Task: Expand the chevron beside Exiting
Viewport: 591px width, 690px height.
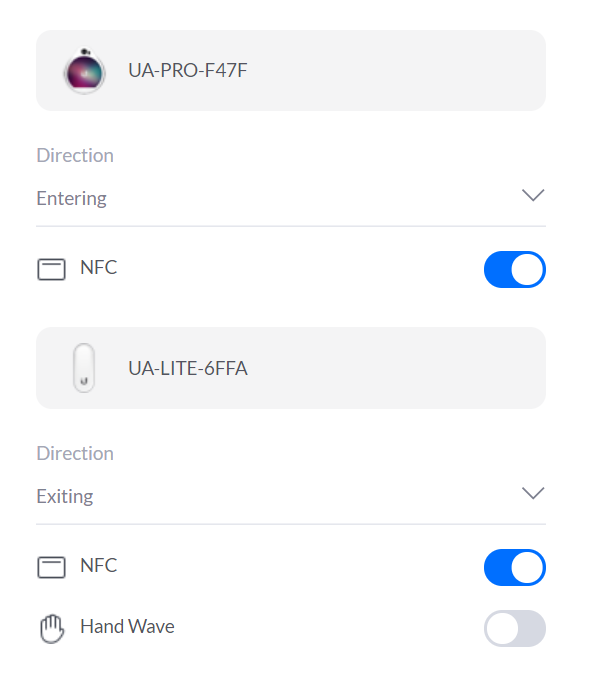Action: pos(533,493)
